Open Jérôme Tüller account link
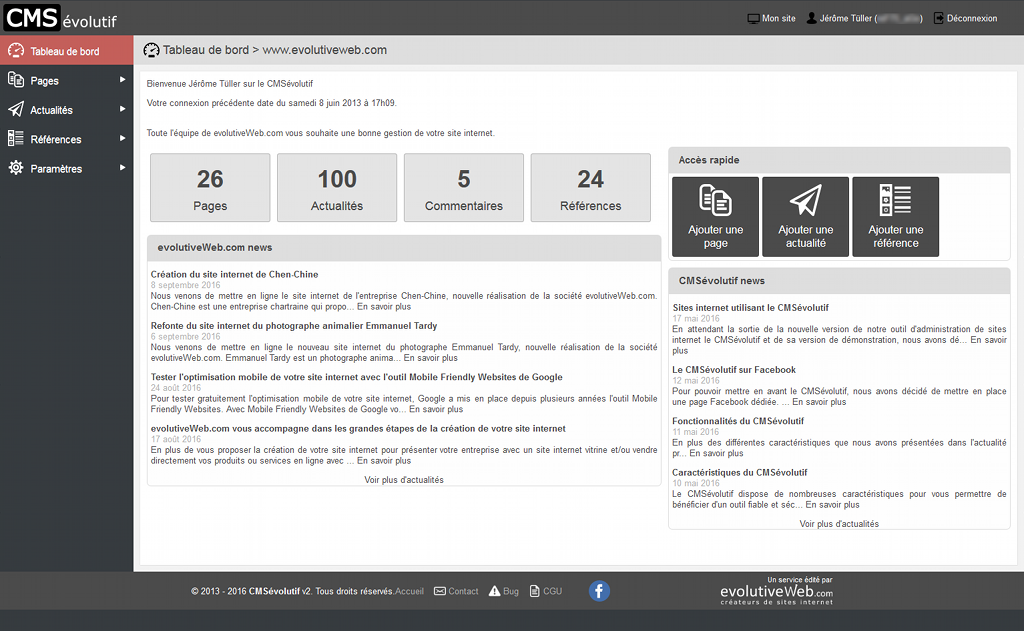This screenshot has height=631, width=1024. pos(871,18)
